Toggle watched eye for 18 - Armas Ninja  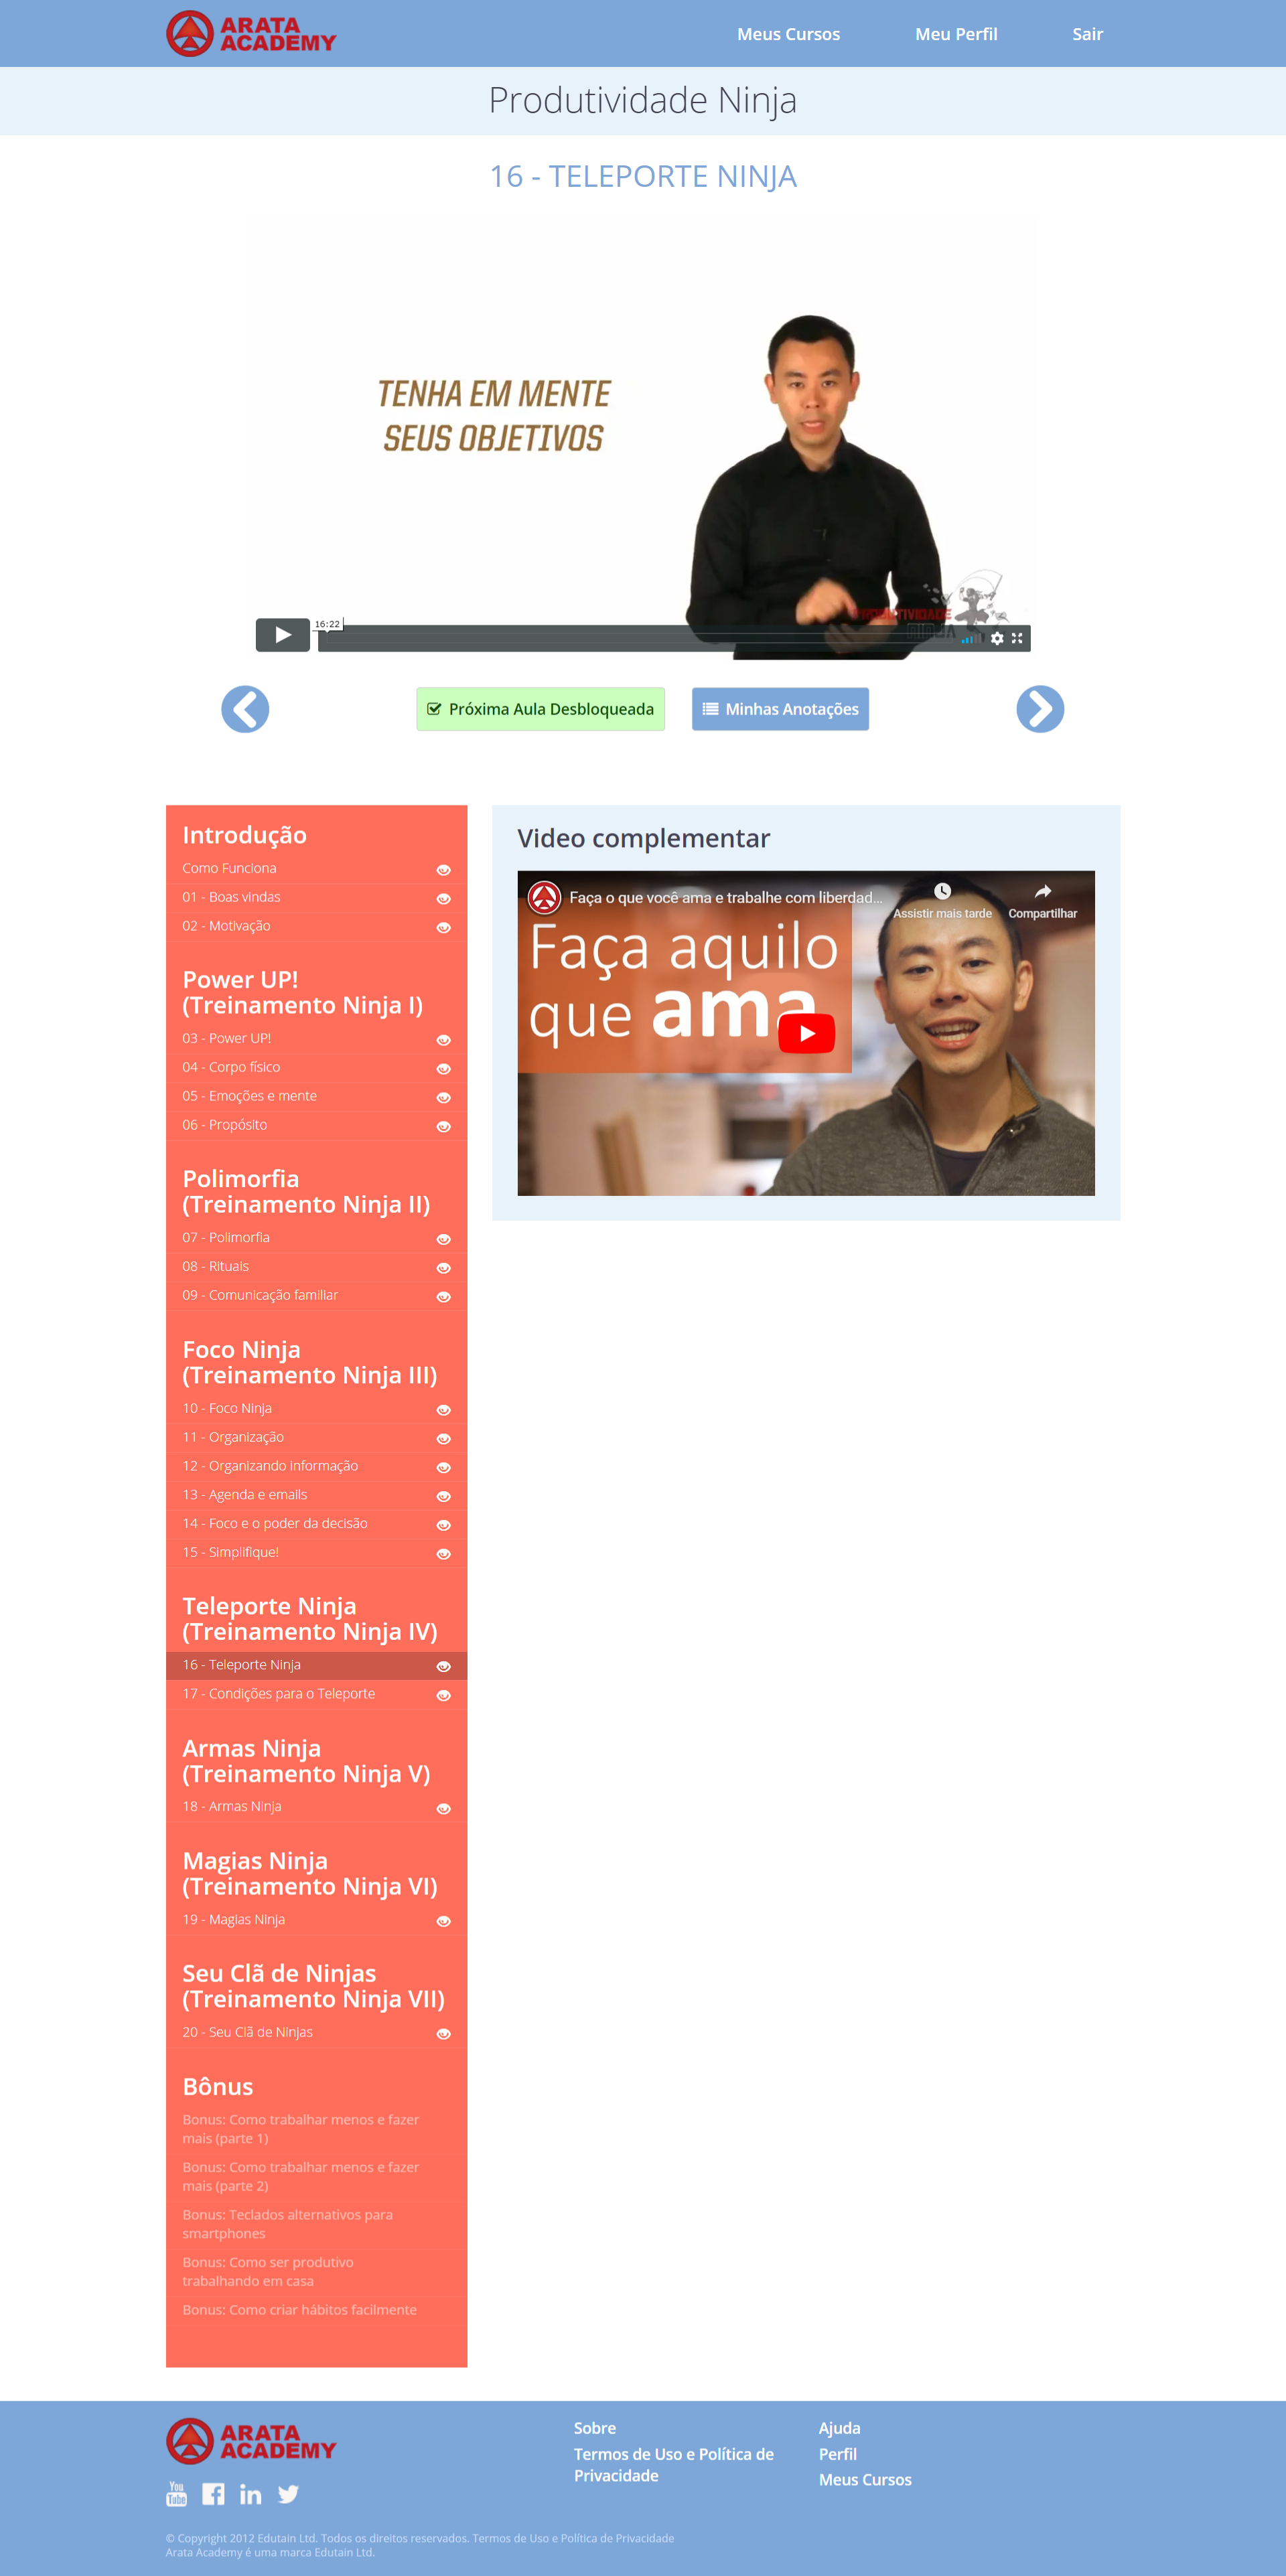pyautogui.click(x=443, y=1808)
